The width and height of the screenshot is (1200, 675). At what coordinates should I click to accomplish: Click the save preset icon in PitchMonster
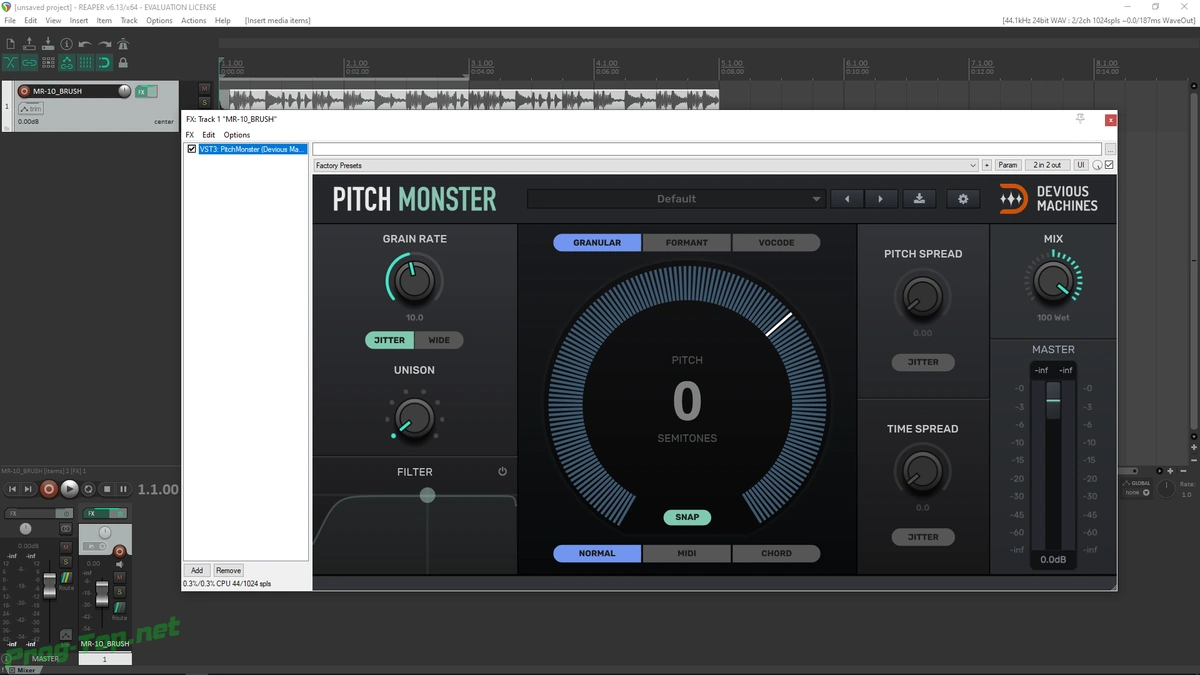click(919, 199)
